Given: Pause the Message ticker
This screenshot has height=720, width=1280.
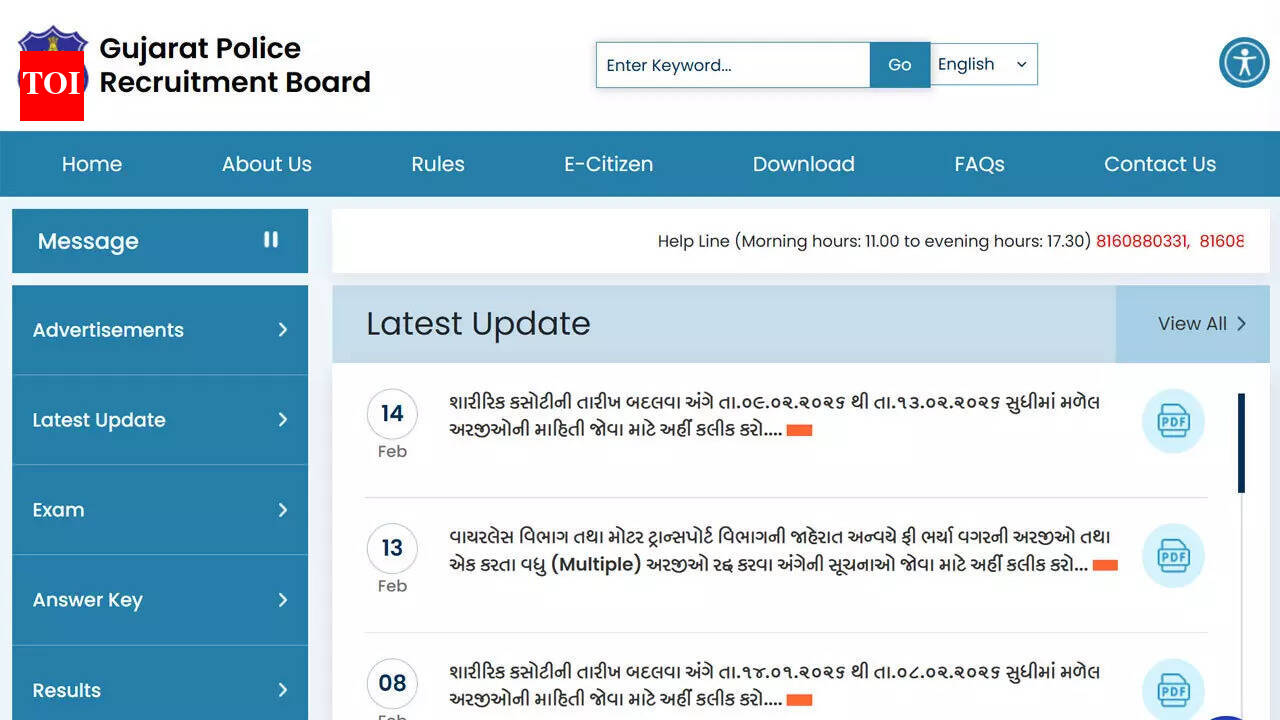Looking at the screenshot, I should (271, 240).
